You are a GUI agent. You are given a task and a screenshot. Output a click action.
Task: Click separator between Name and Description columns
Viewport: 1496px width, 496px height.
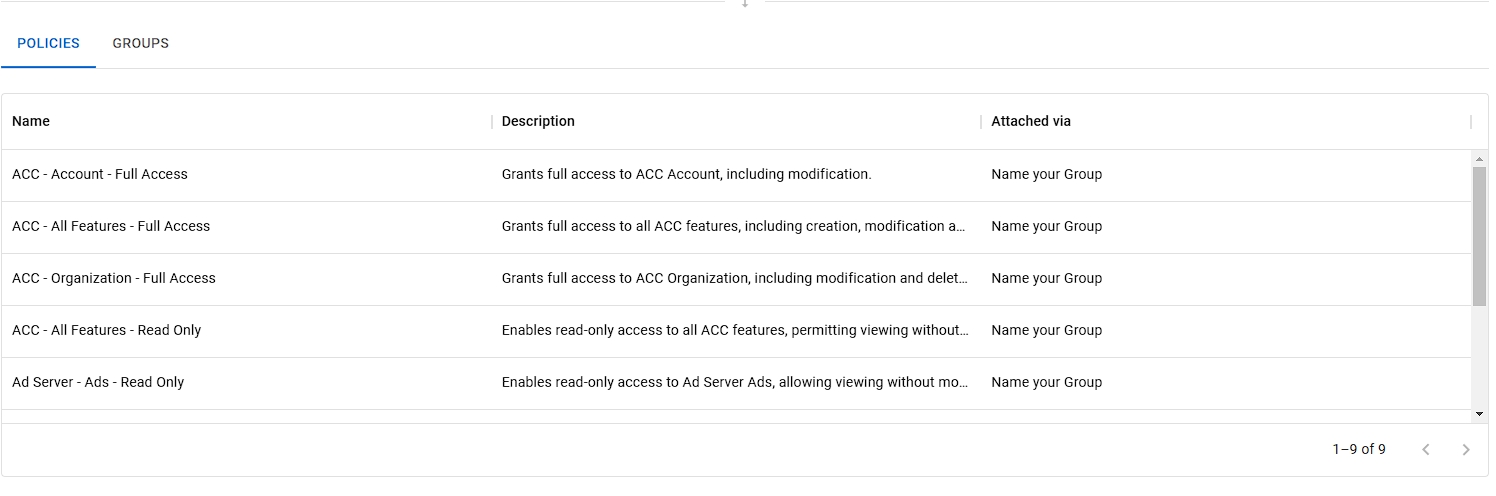[492, 122]
